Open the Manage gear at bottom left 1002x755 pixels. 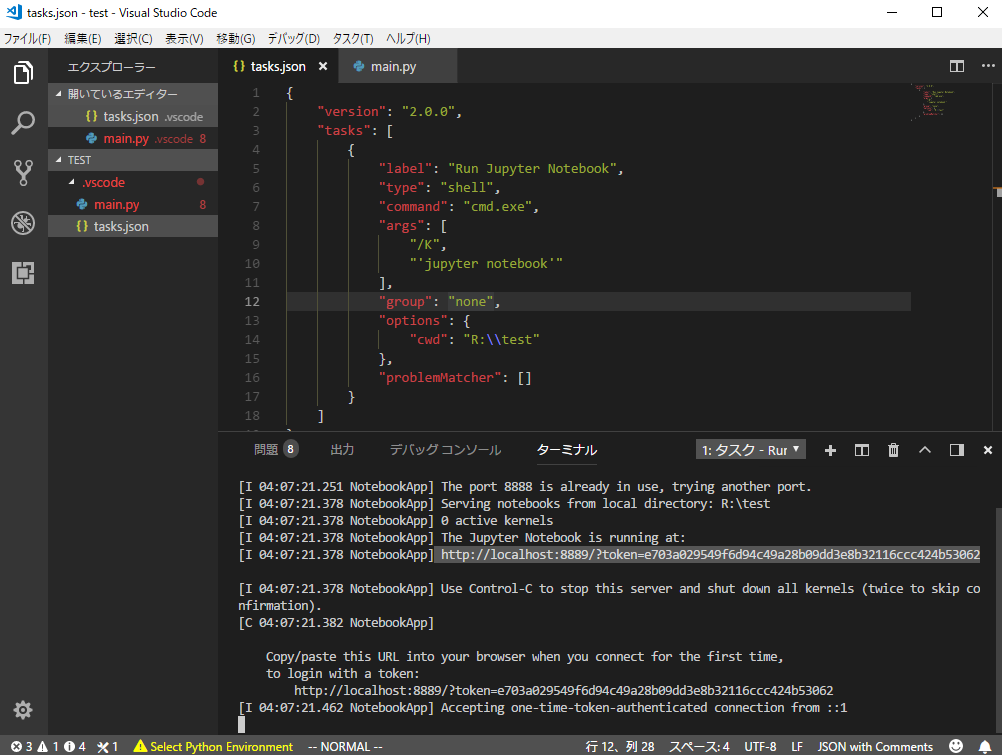[23, 710]
